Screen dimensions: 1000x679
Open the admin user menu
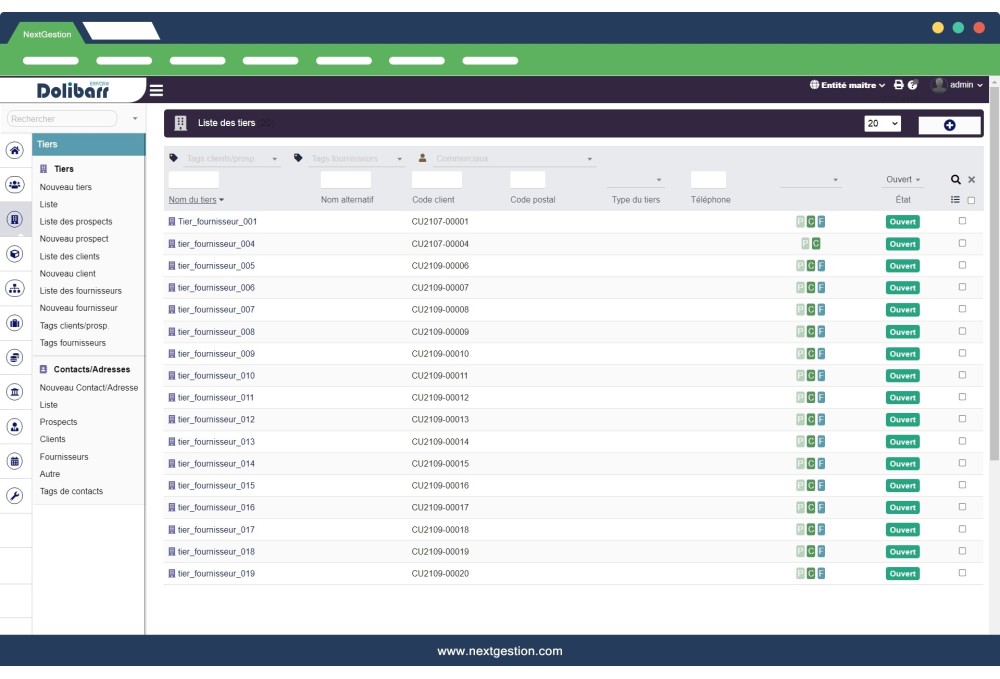(x=962, y=85)
